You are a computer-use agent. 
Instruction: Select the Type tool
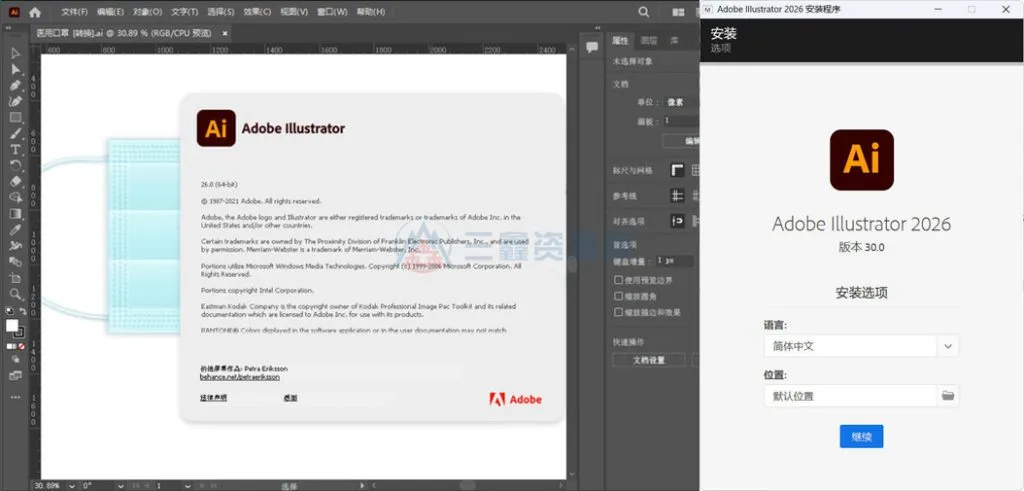click(x=15, y=150)
